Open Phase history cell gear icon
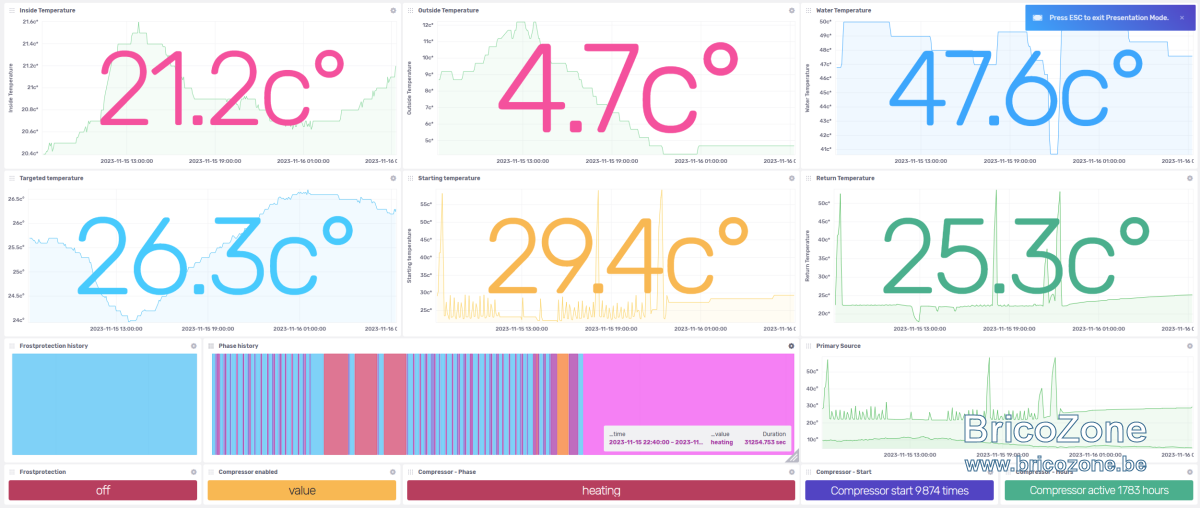Viewport: 1200px width, 508px height. (791, 346)
